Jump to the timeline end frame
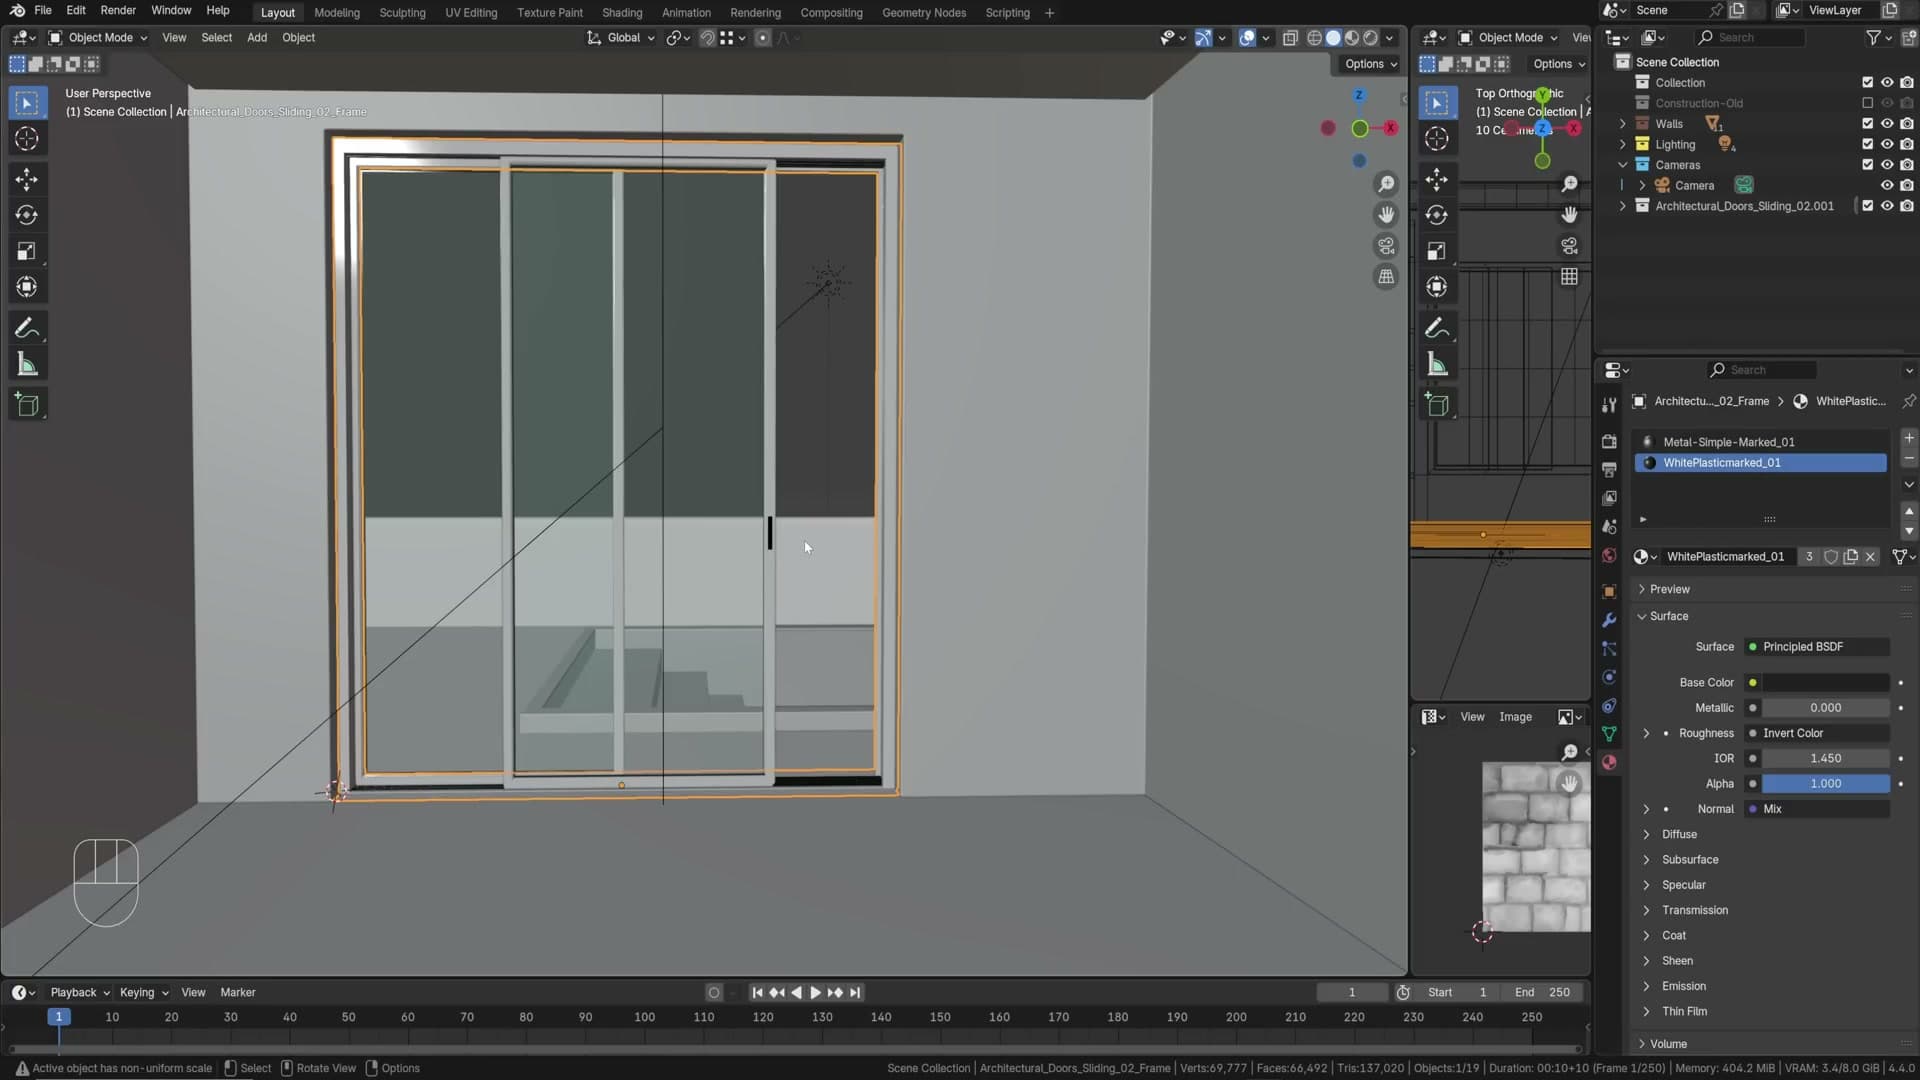 (x=855, y=993)
